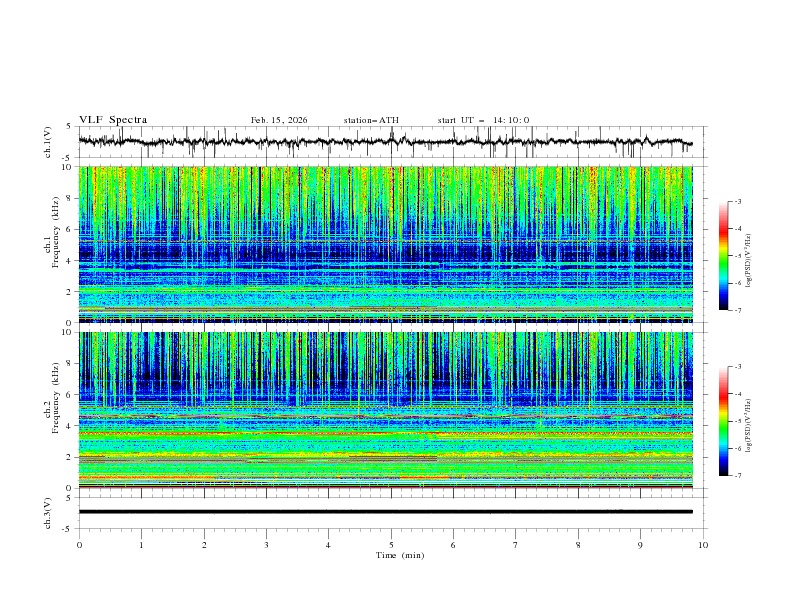Click the ch.1 spectrogram color scale bar

point(724,255)
